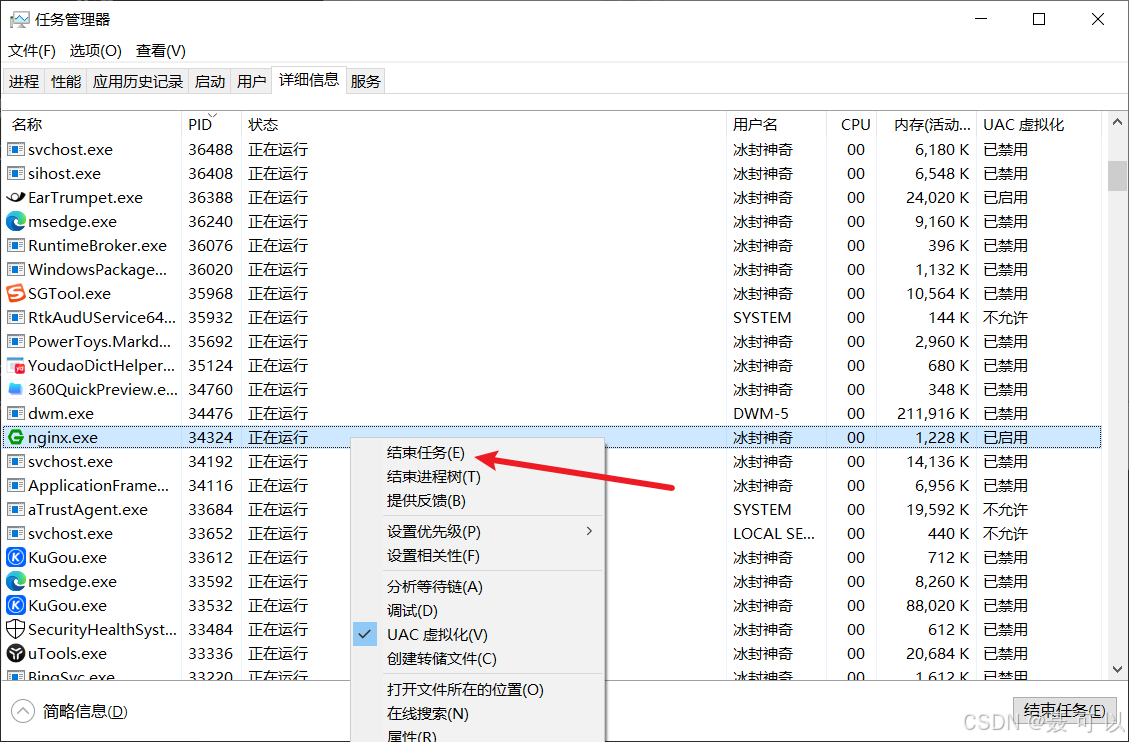Select the 详细信息 tab
This screenshot has height=742, width=1129.
point(309,79)
